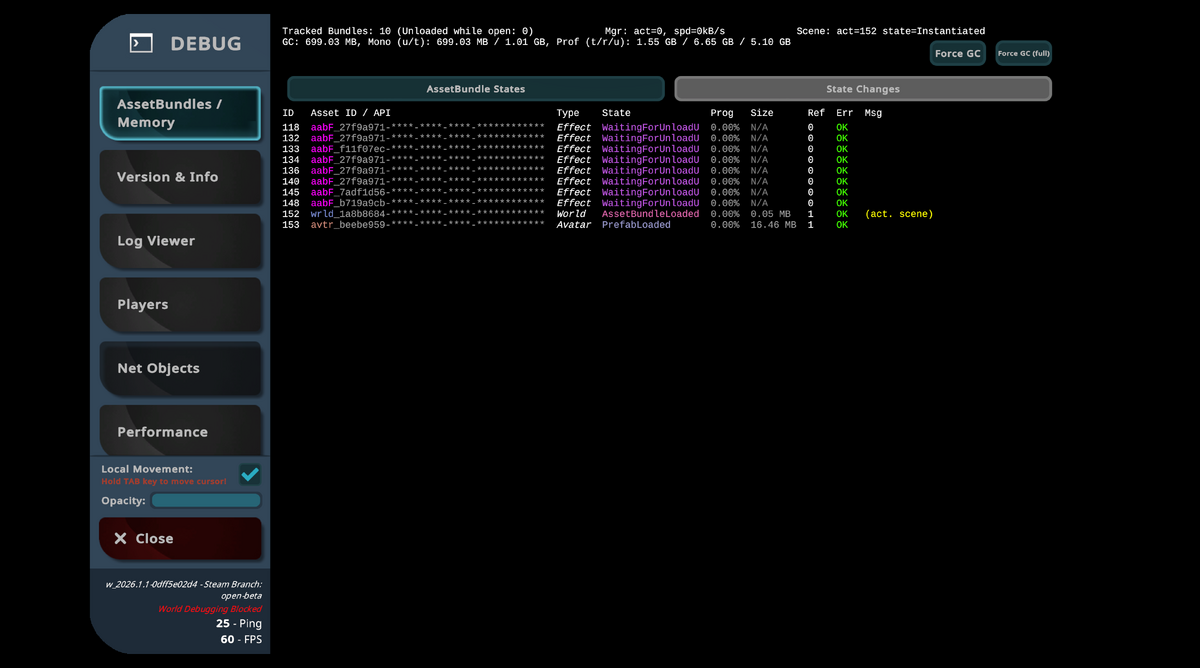Viewport: 1200px width, 668px height.
Task: Switch to the AssetBundle States tab
Action: pos(475,89)
